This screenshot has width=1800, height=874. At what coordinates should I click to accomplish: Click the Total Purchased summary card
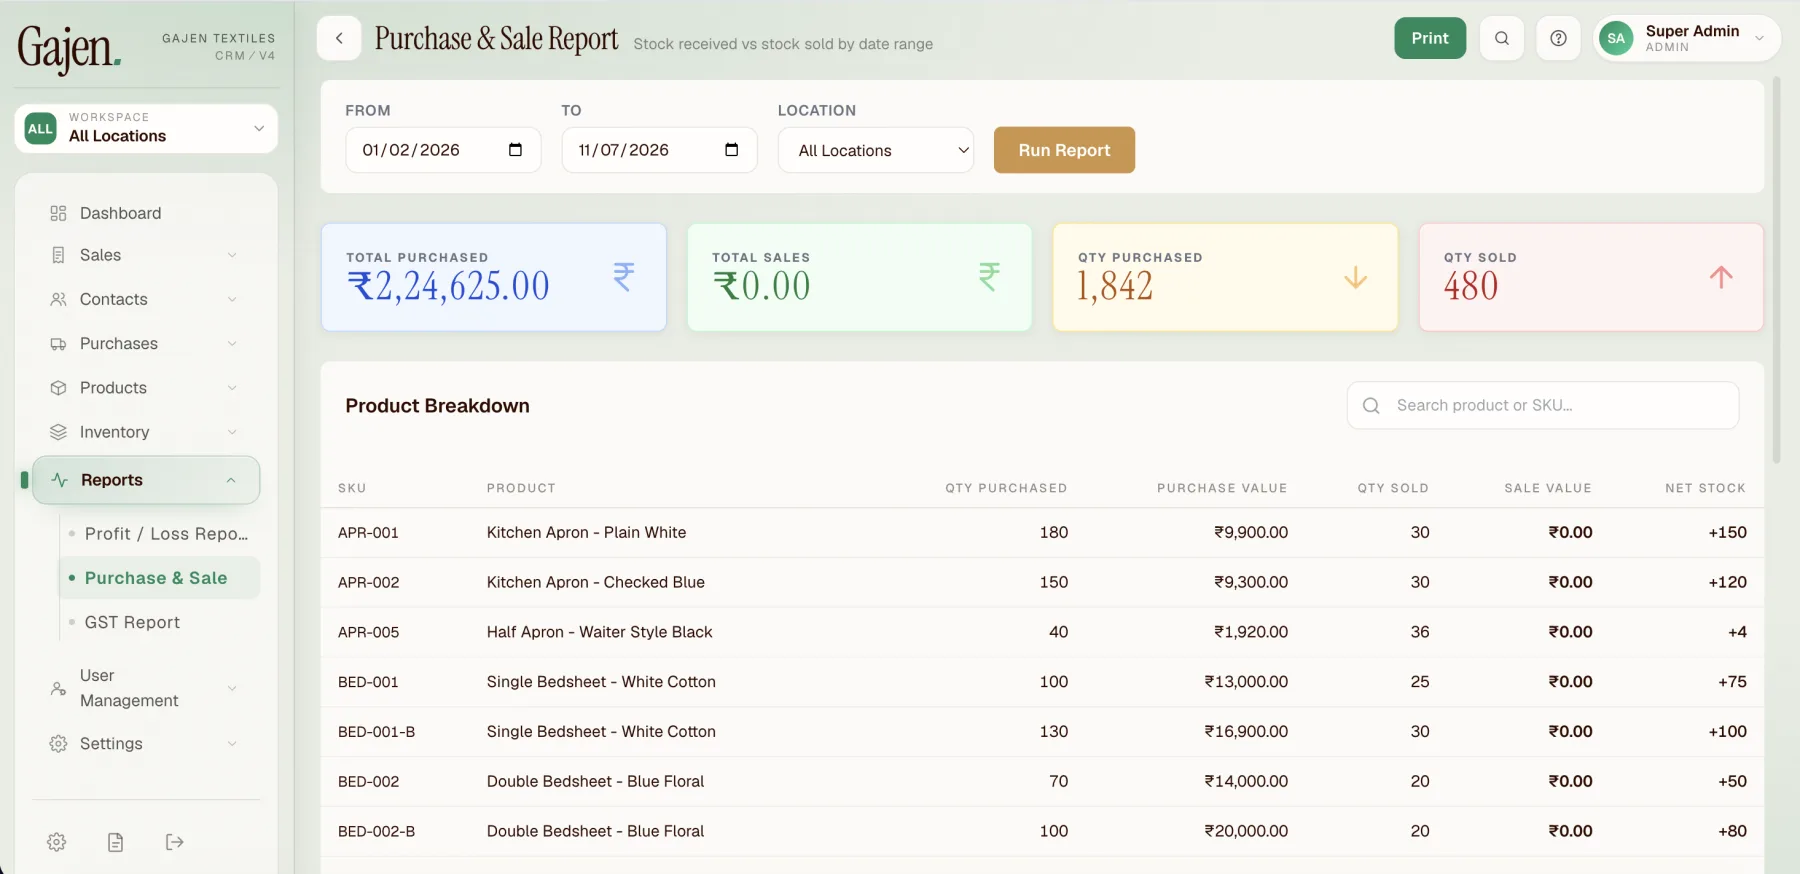click(494, 277)
